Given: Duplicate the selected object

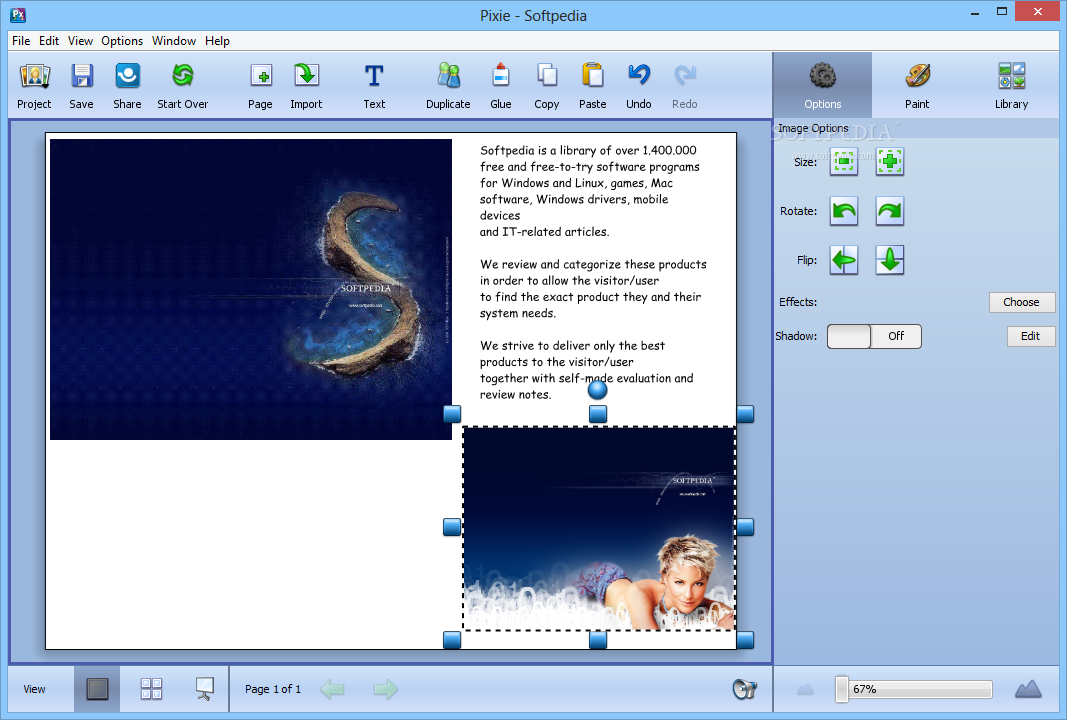Looking at the screenshot, I should (448, 86).
